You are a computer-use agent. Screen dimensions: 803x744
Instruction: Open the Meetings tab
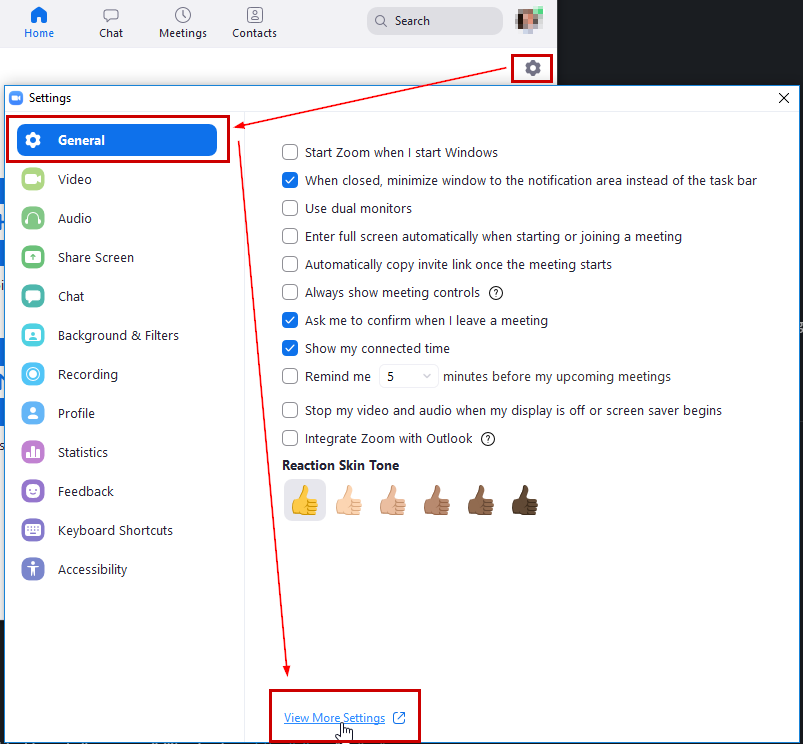183,24
